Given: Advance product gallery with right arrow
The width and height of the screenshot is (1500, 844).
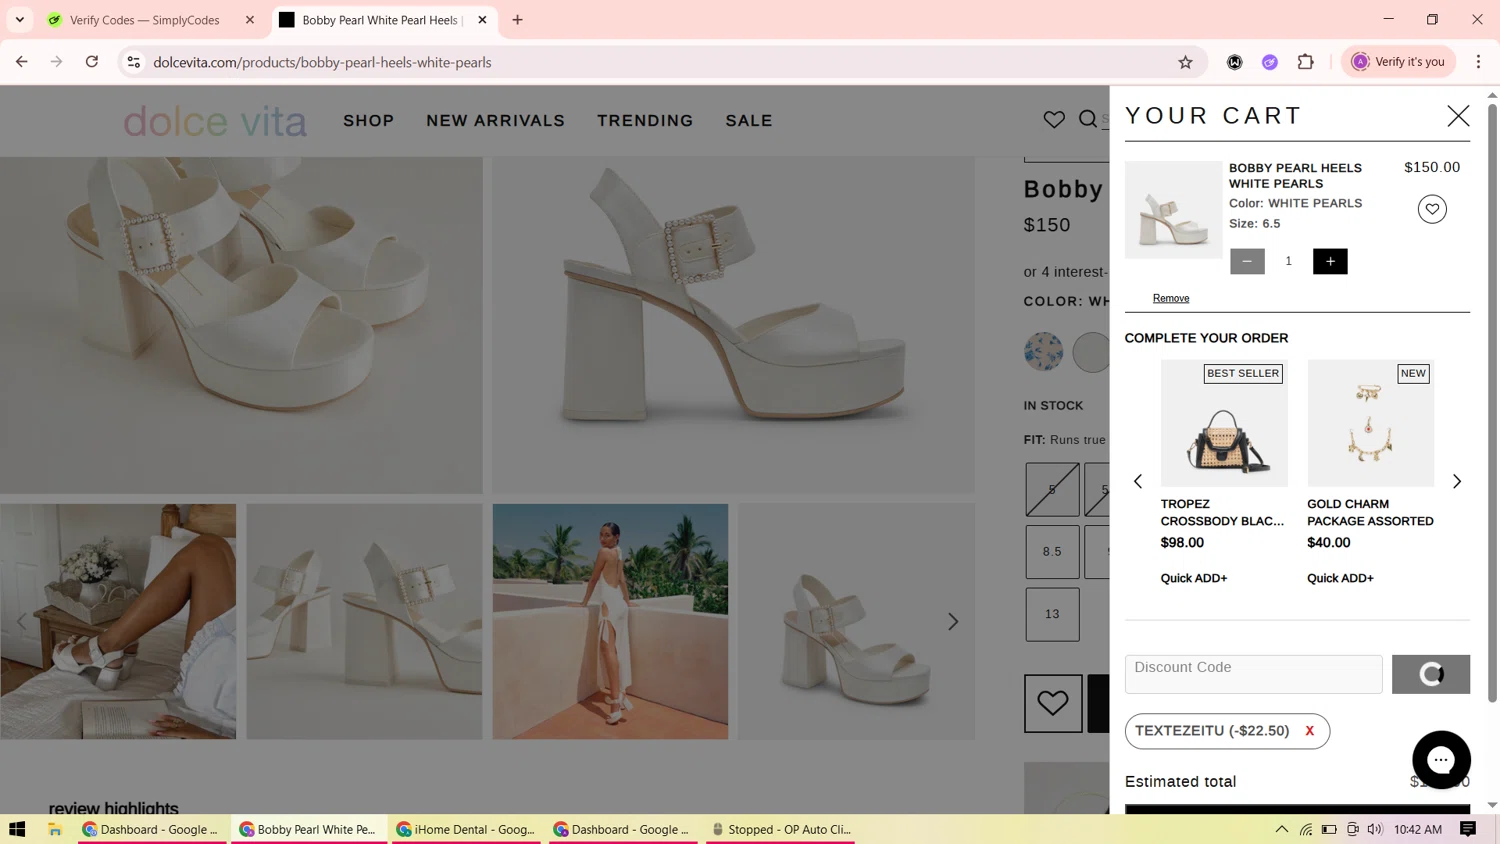Looking at the screenshot, I should [953, 622].
